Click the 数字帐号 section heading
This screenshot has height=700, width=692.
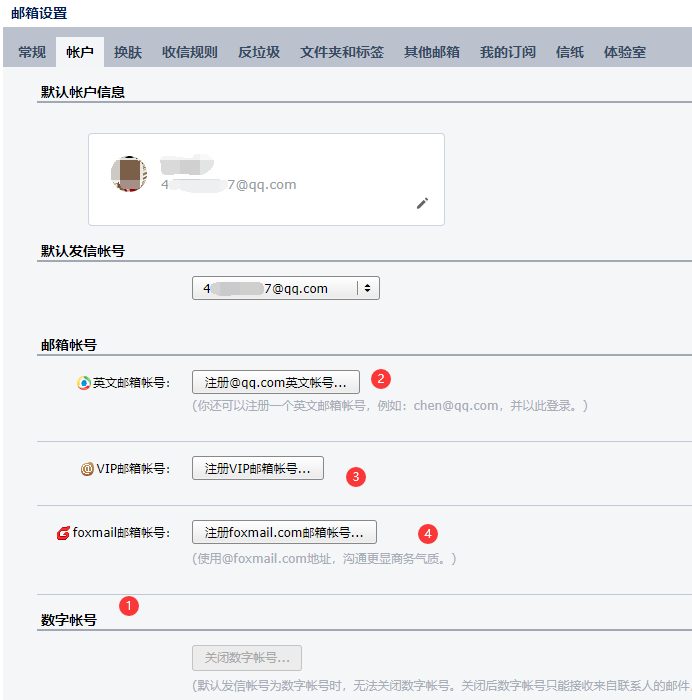point(69,620)
